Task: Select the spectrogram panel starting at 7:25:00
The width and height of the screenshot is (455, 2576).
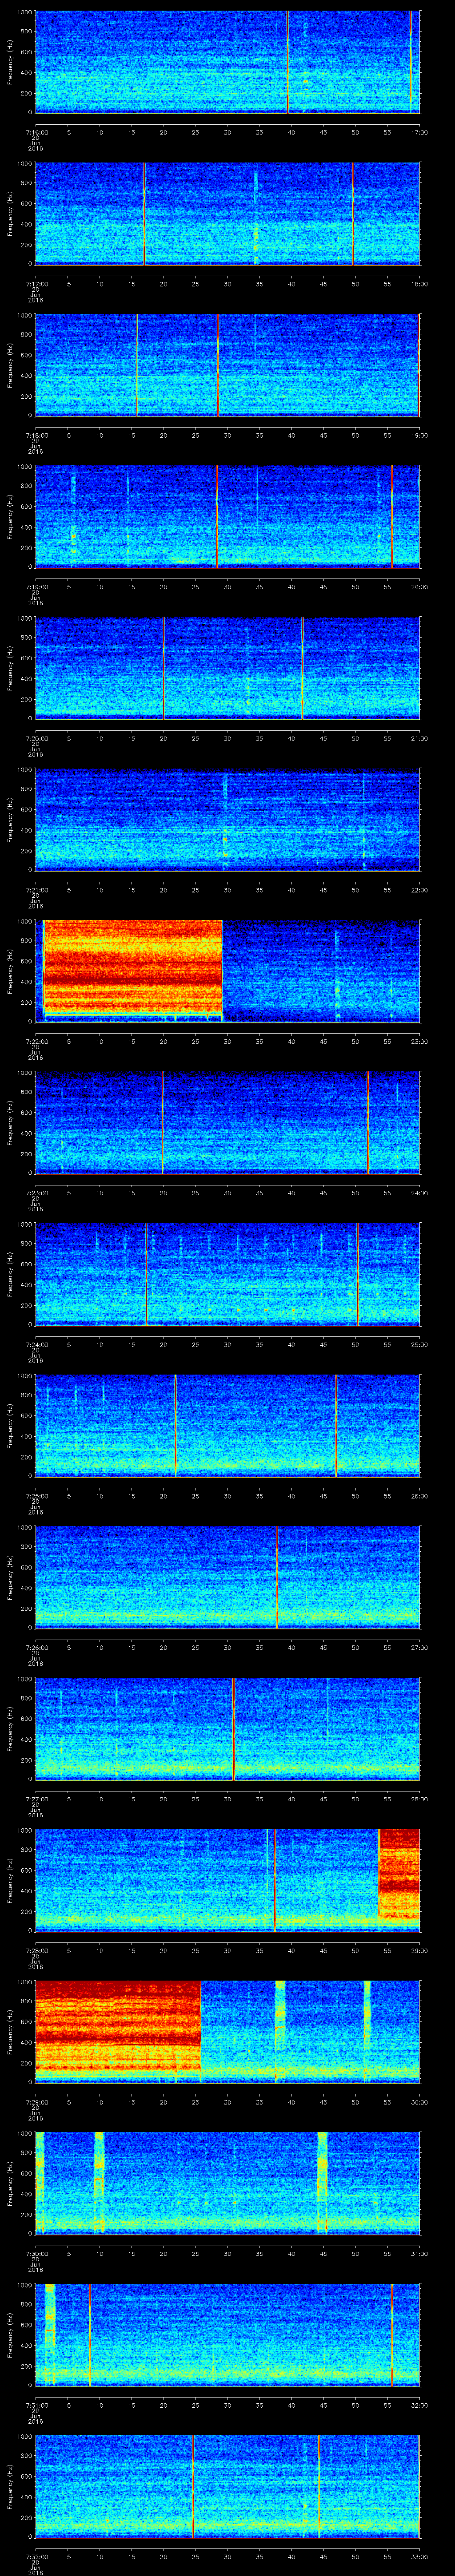Action: pyautogui.click(x=227, y=1426)
